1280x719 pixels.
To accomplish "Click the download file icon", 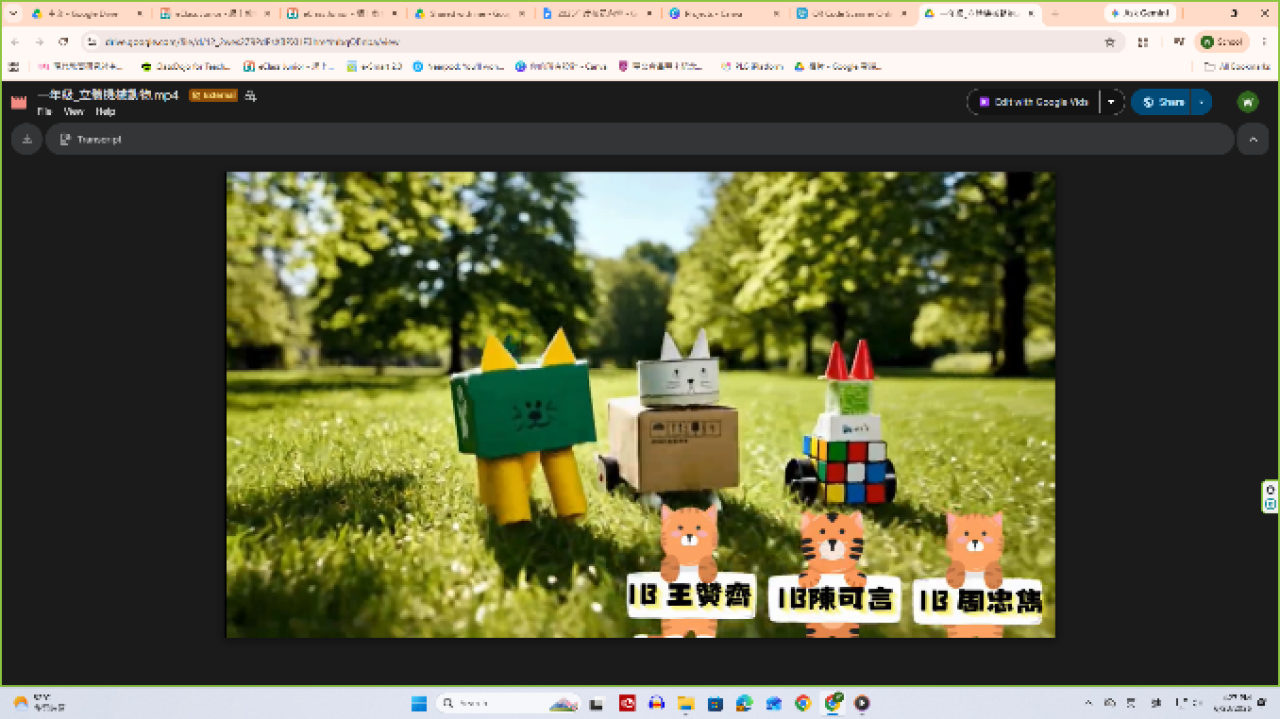I will (x=27, y=140).
